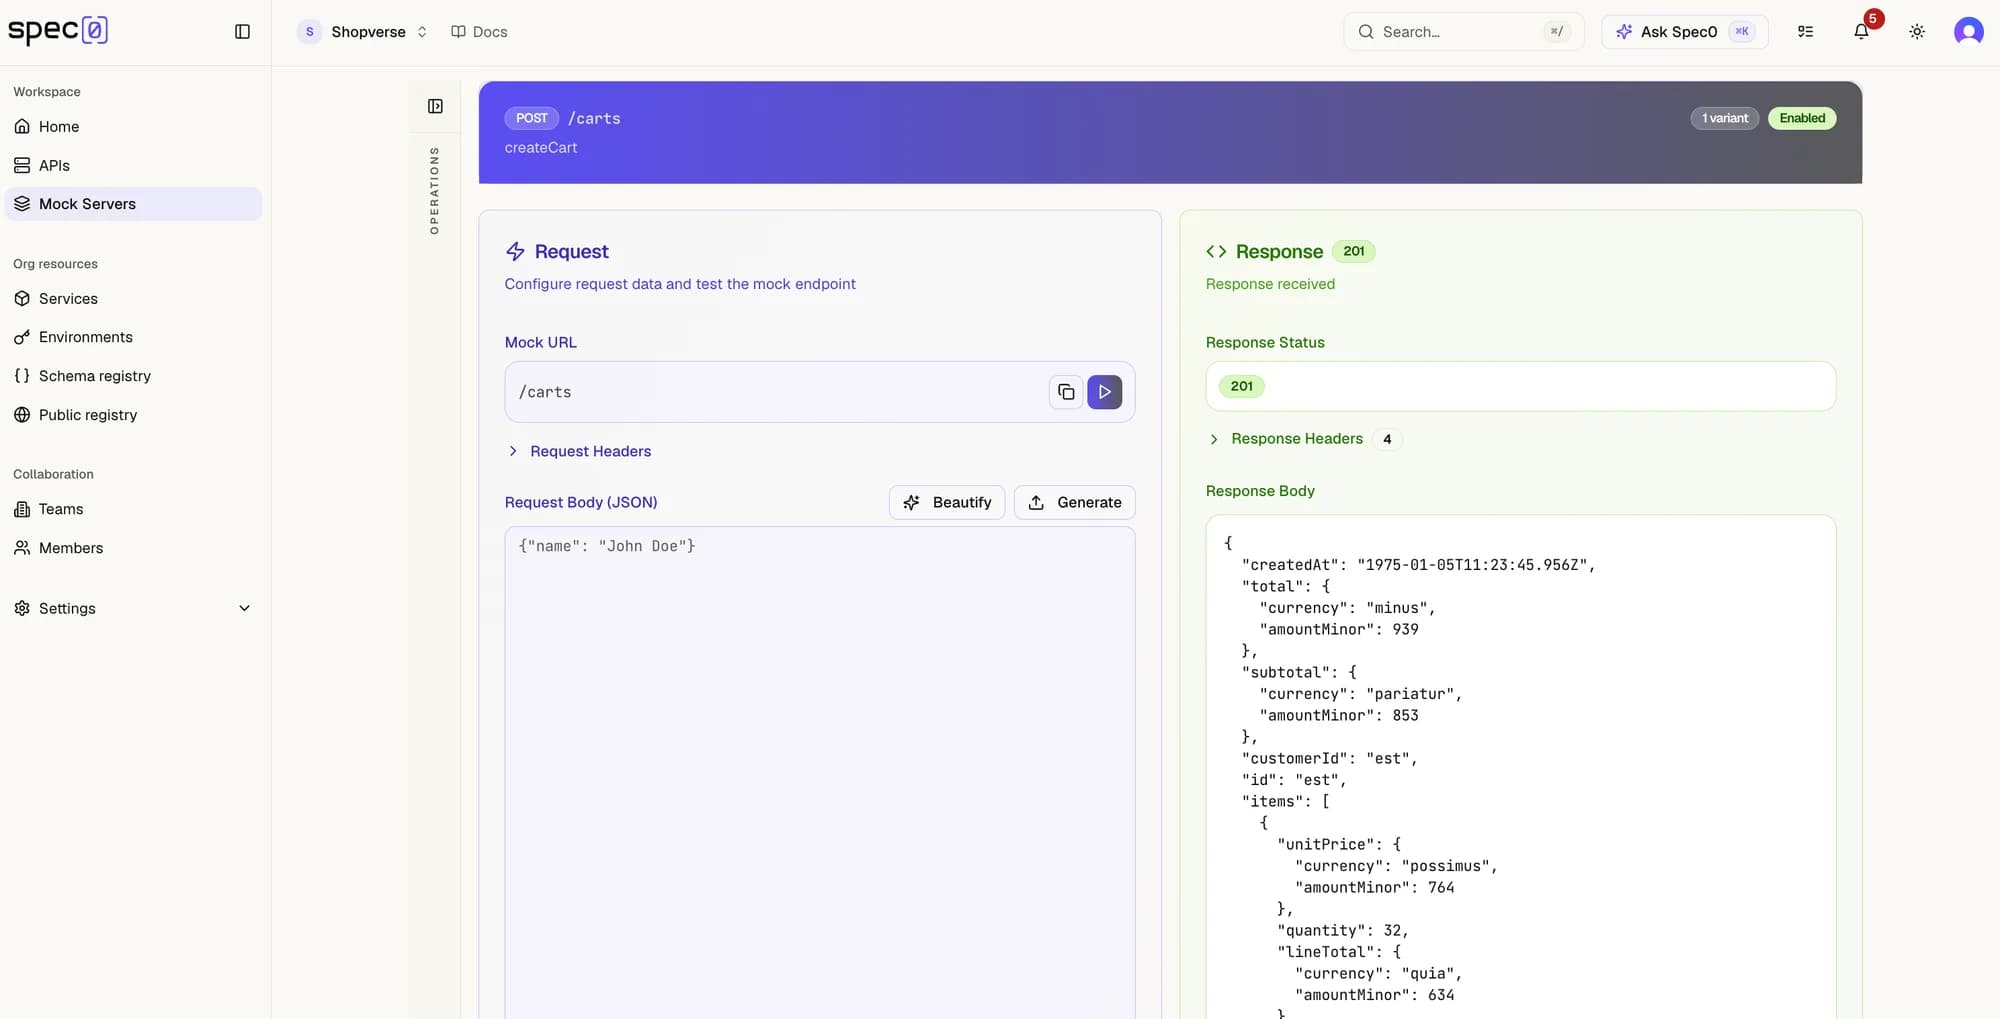Open the user avatar menu

point(1969,32)
